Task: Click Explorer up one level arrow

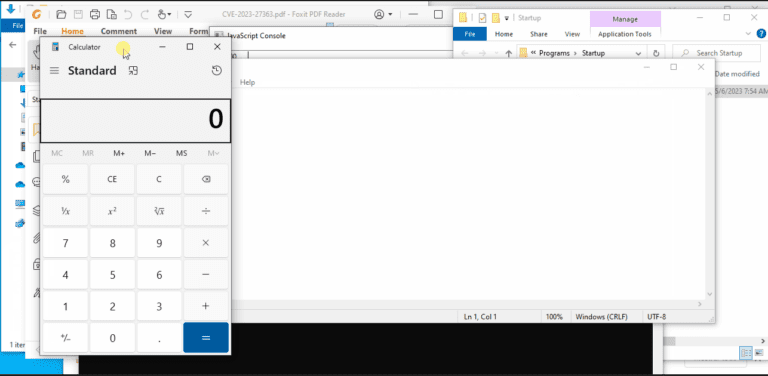Action: click(508, 53)
